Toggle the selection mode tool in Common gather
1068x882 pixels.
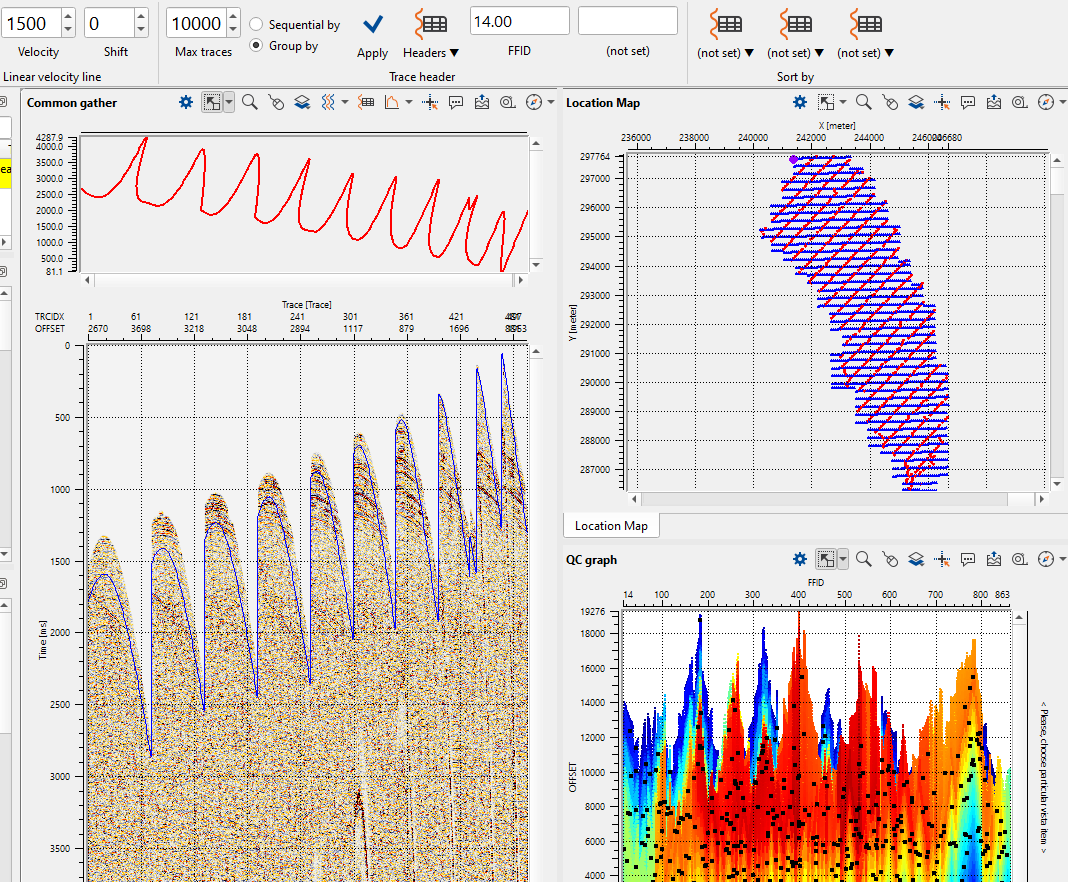tap(211, 102)
